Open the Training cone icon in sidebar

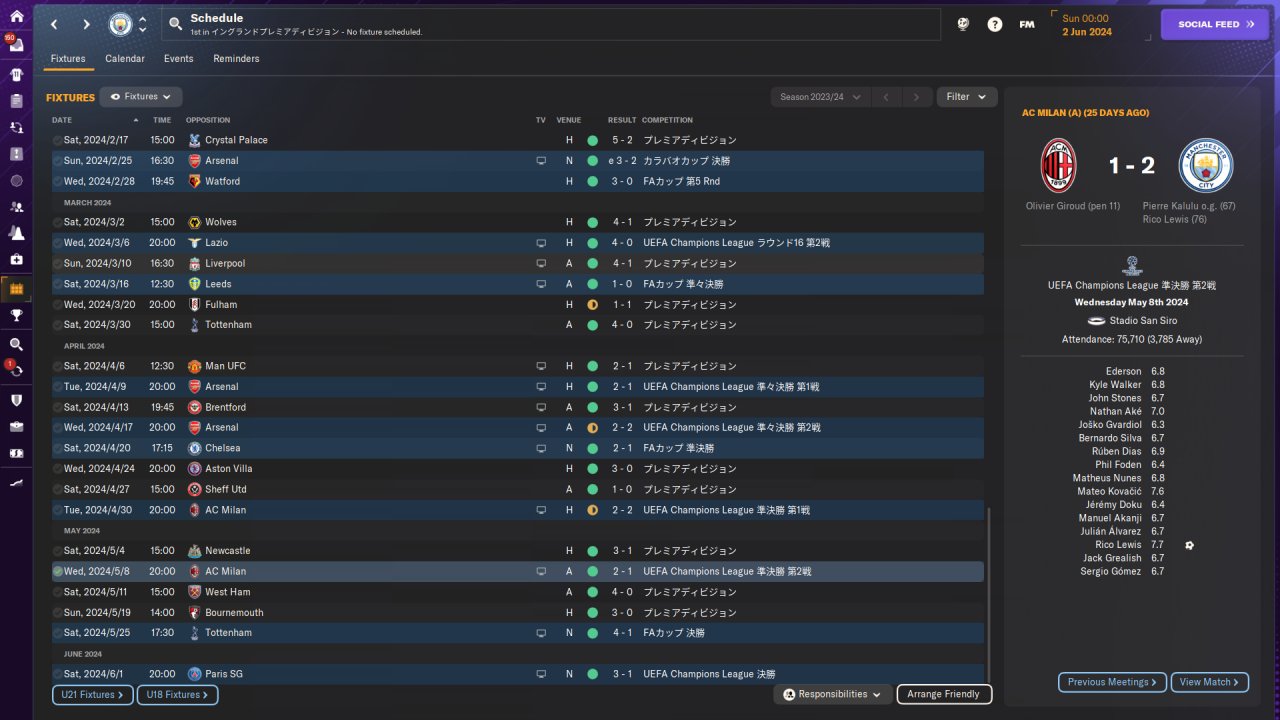click(x=16, y=233)
